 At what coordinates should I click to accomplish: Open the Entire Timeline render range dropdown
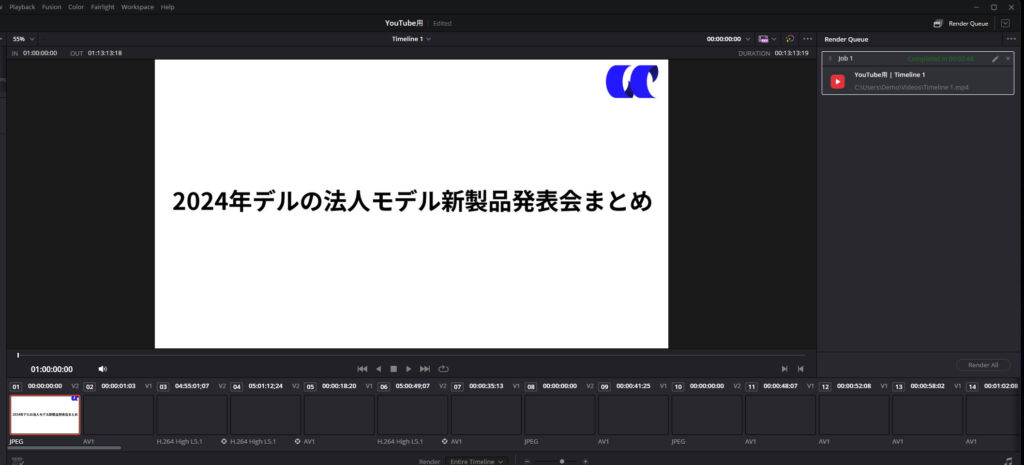477,461
